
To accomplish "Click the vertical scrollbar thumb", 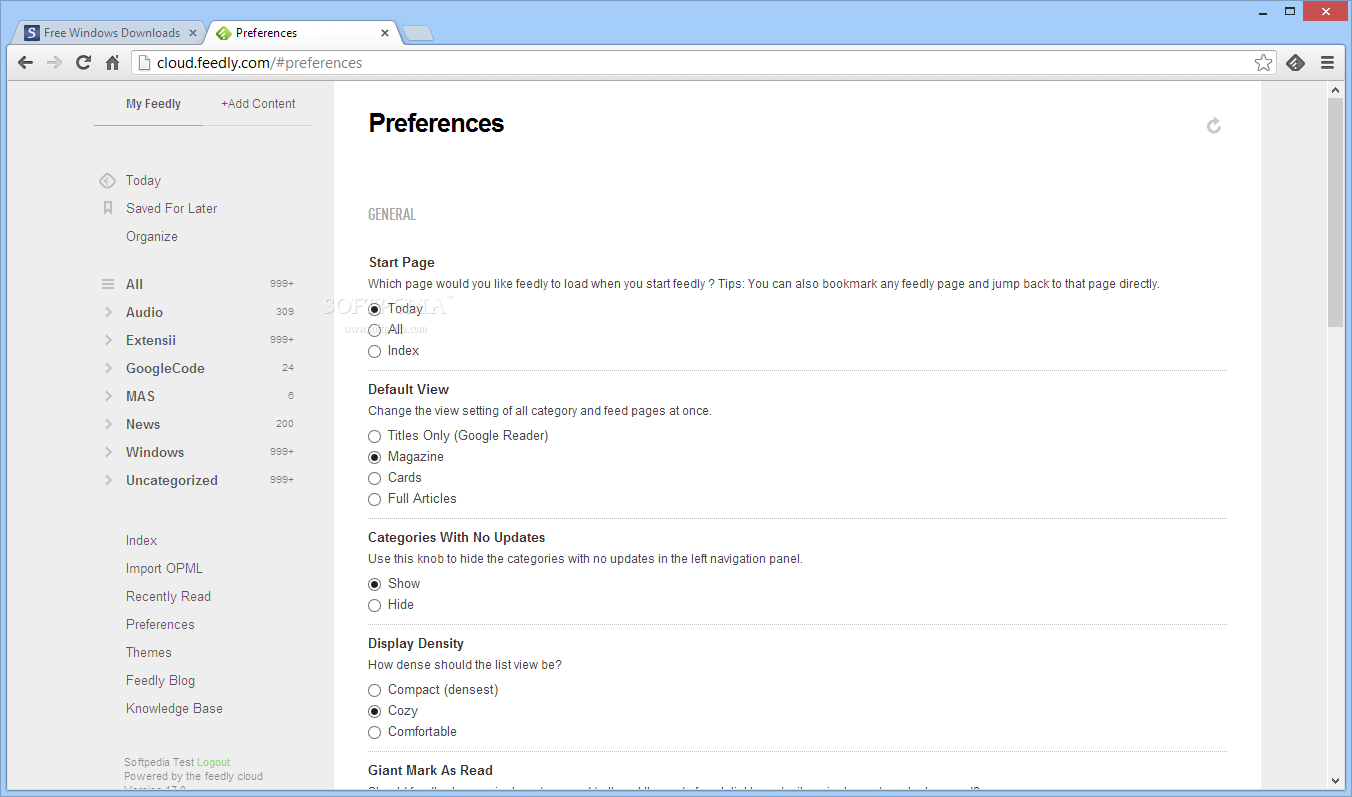I will click(x=1335, y=212).
